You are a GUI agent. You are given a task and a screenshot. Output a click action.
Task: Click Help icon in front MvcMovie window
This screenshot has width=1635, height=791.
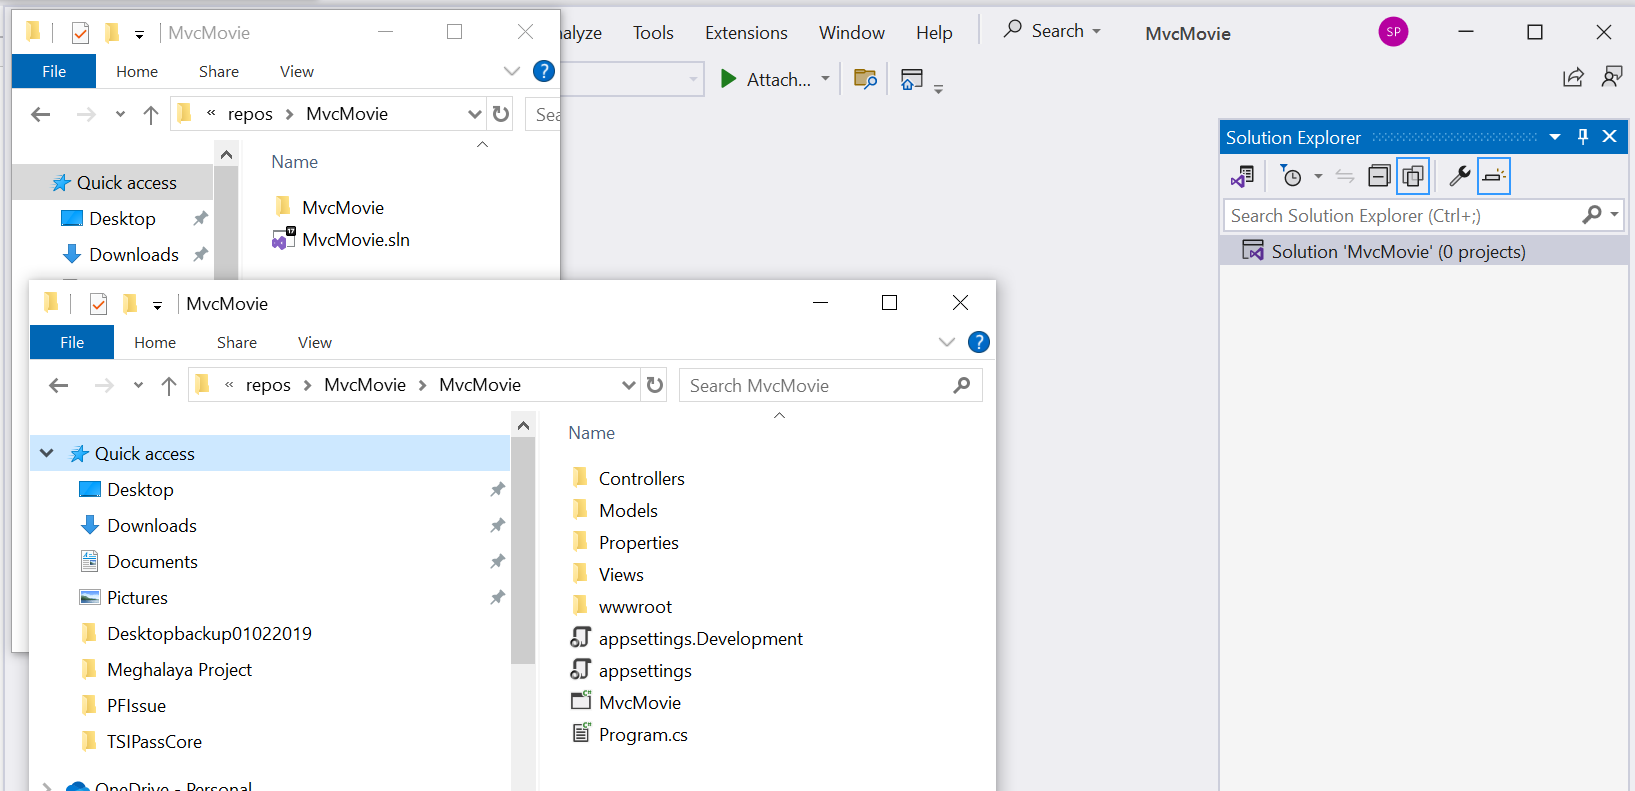tap(979, 342)
